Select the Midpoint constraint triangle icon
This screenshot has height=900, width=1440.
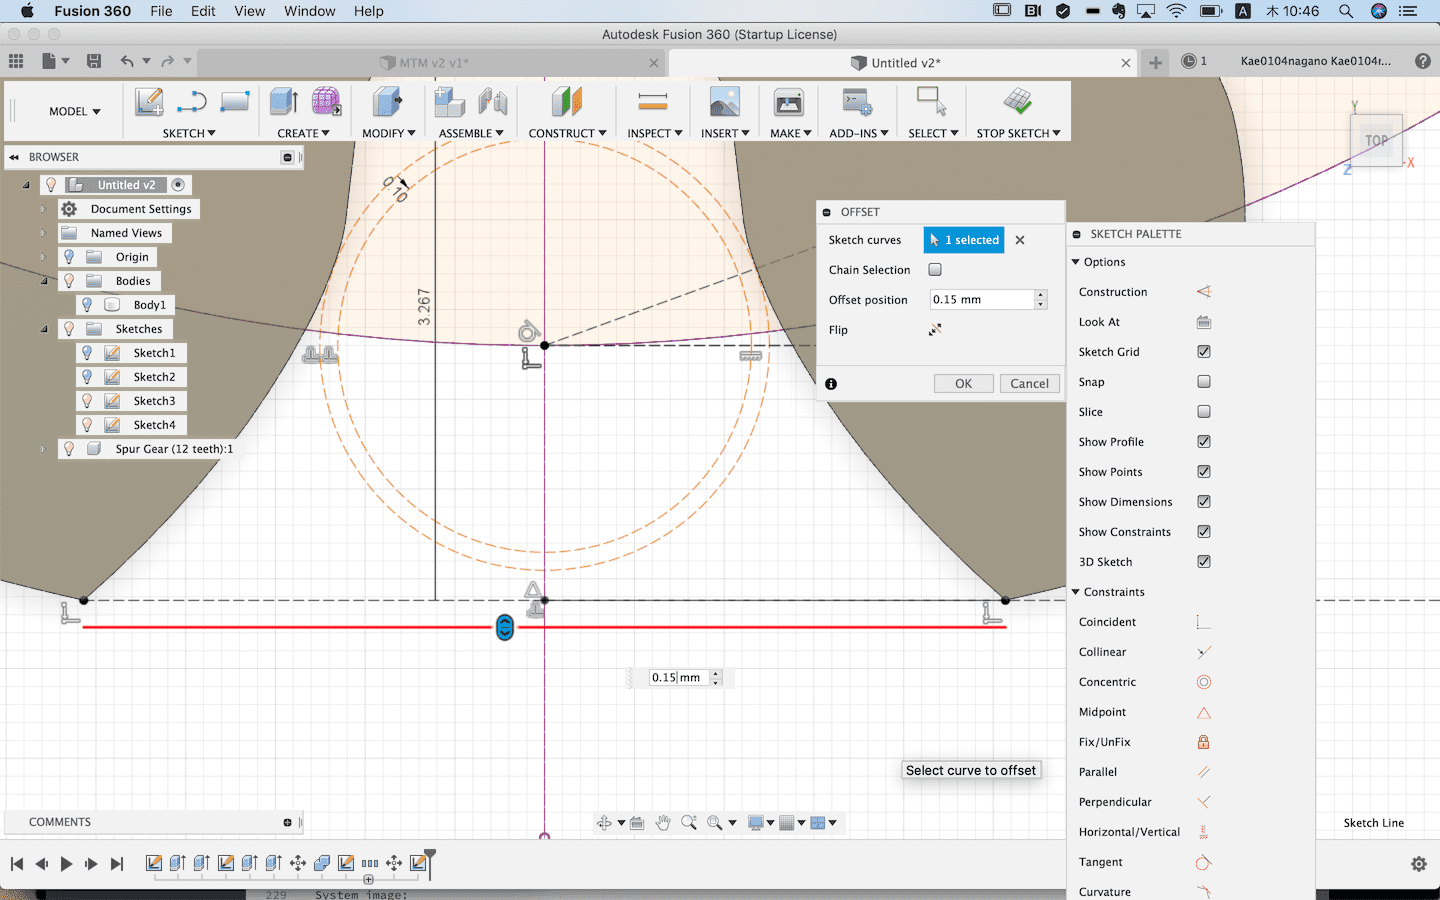pos(1204,712)
